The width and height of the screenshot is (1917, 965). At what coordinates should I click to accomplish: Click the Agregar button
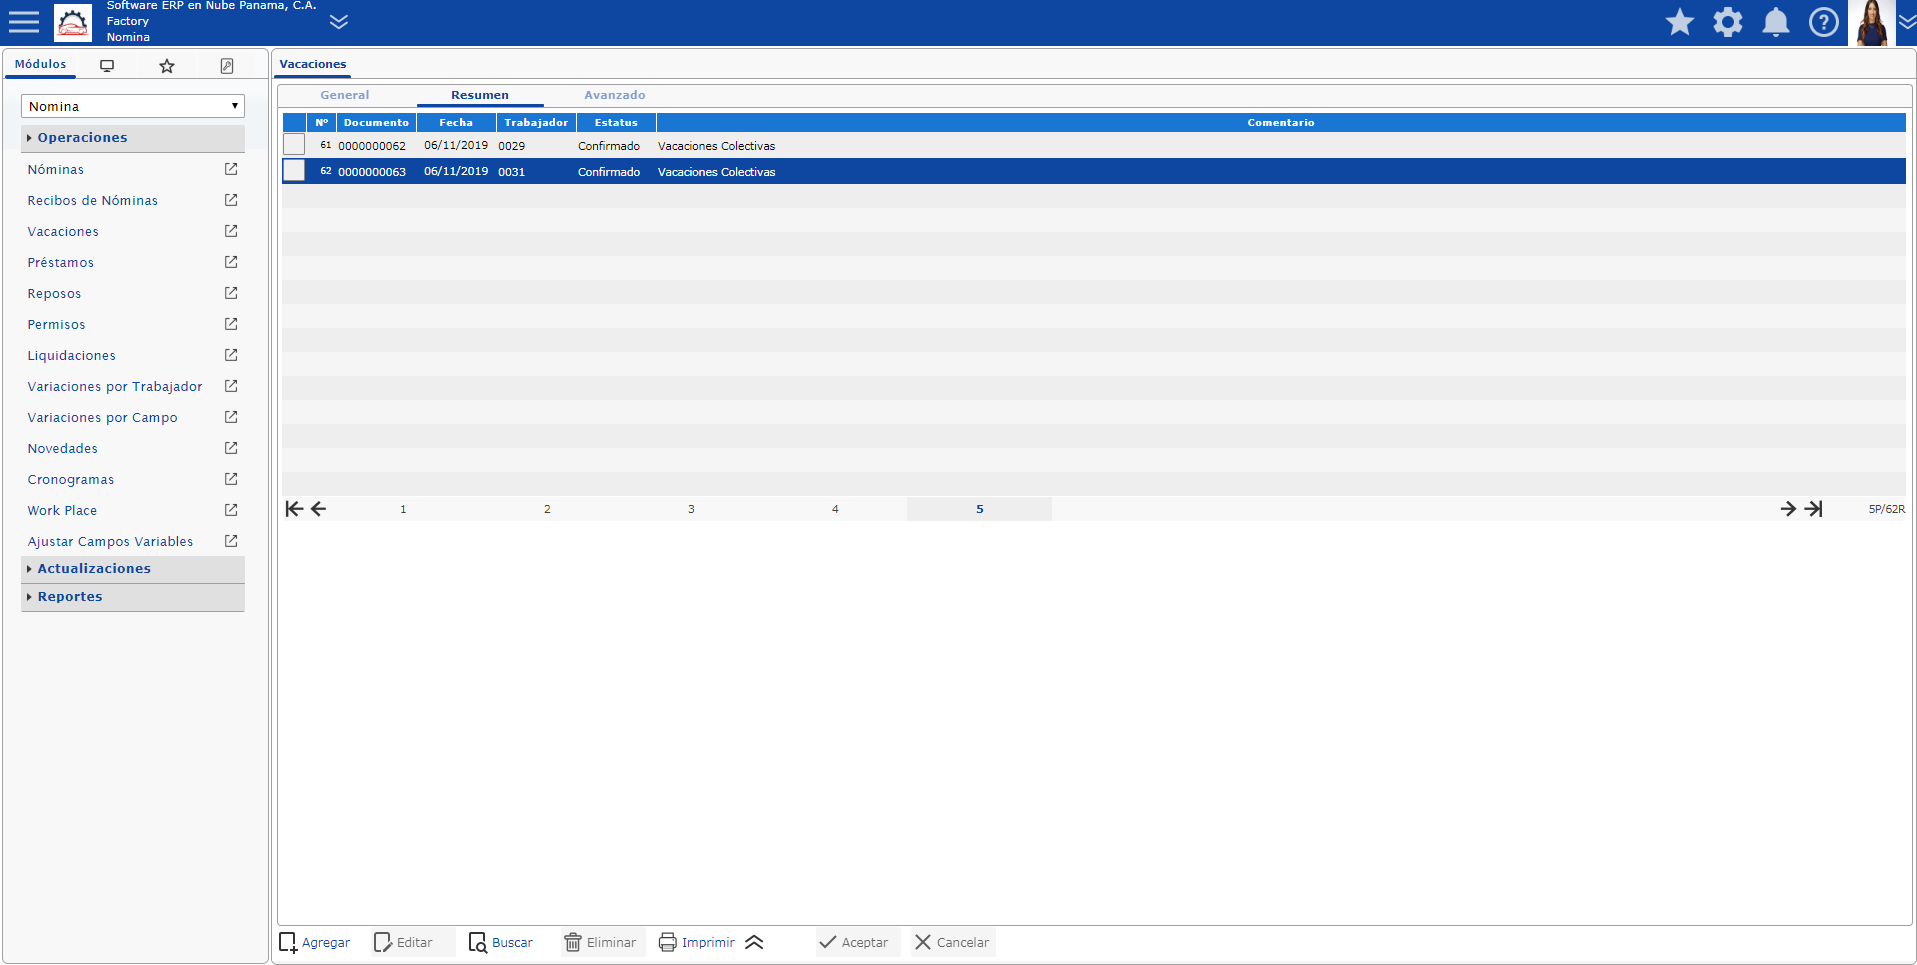coord(315,942)
